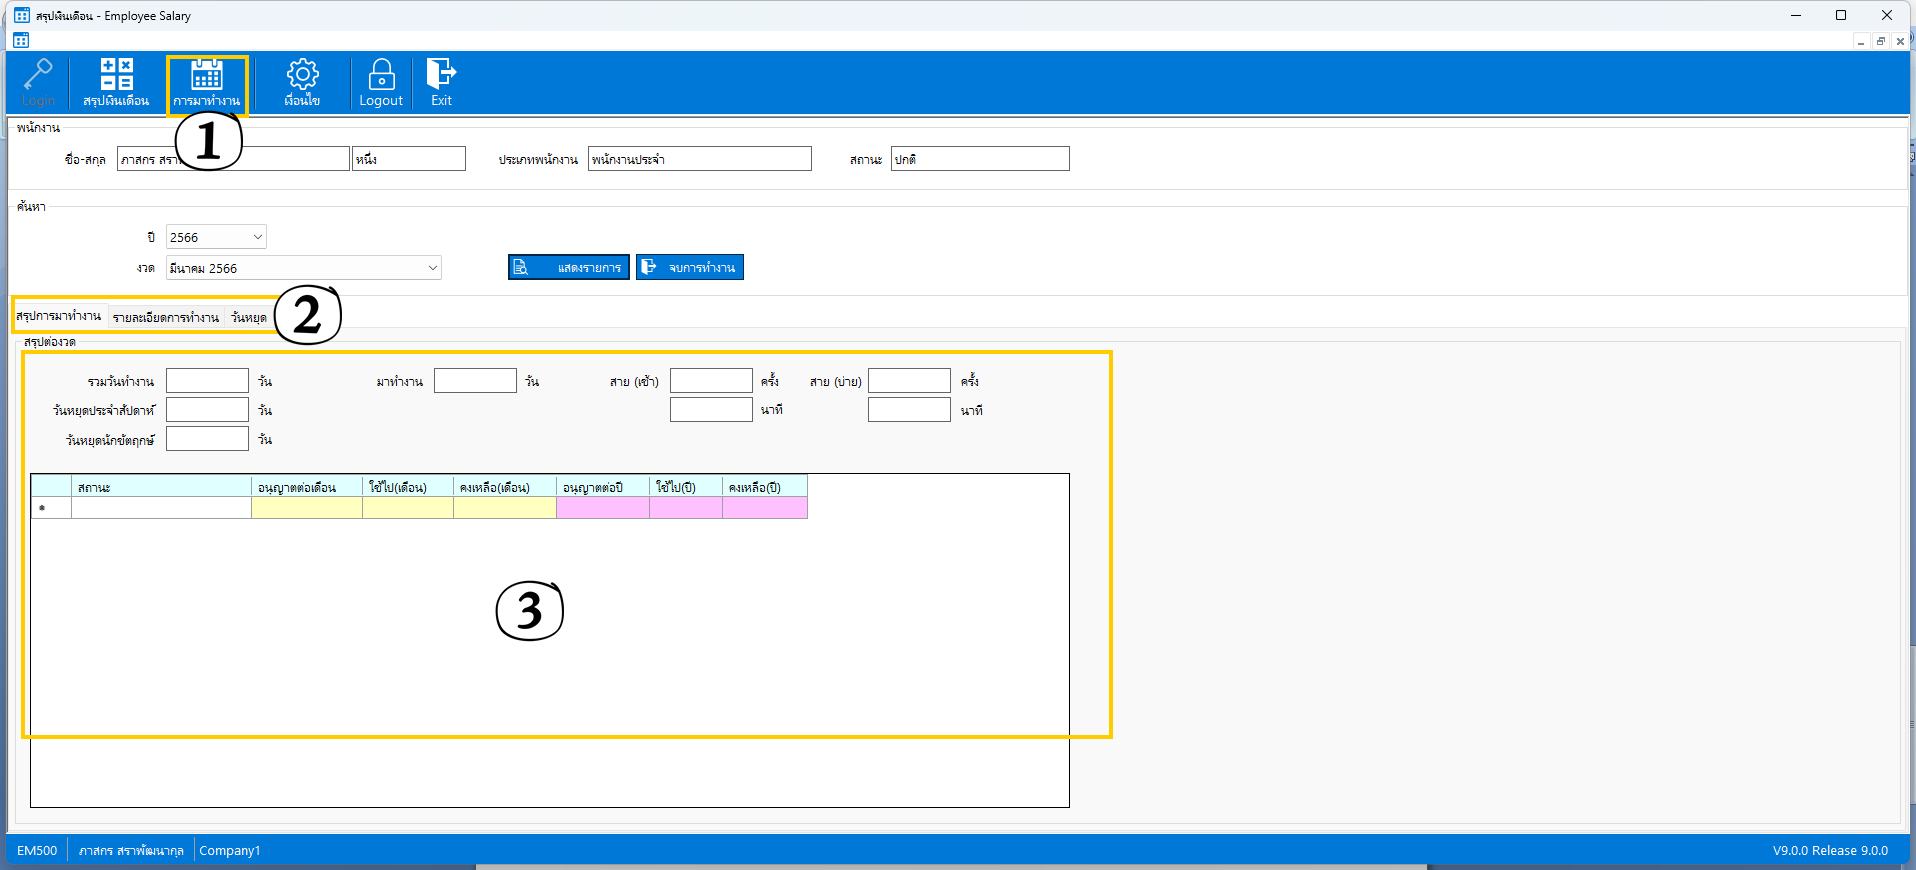Click the ประเภทพนักงาน employee type field

pyautogui.click(x=699, y=159)
